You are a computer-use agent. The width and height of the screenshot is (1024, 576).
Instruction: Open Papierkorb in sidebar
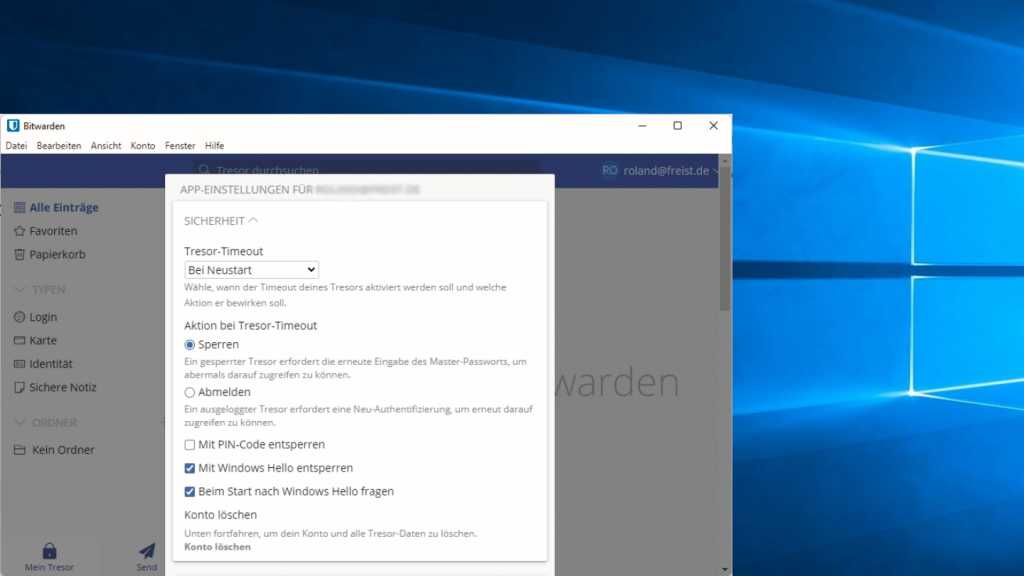[57, 255]
